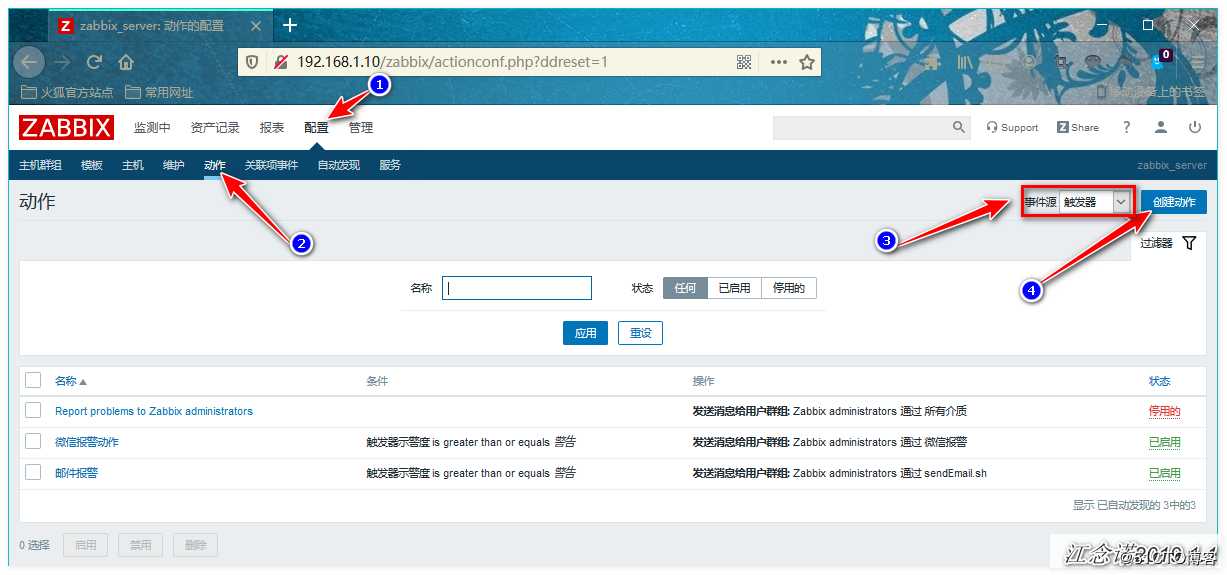Select 任何 status filter option

click(685, 288)
